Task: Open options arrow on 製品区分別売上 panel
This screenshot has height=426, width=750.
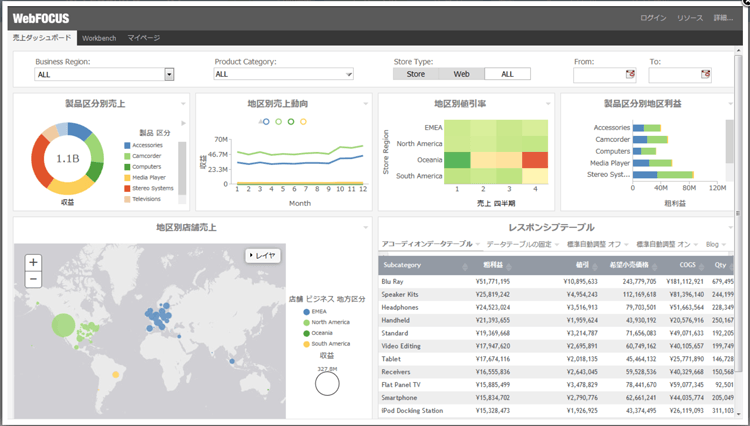Action: pos(184,104)
